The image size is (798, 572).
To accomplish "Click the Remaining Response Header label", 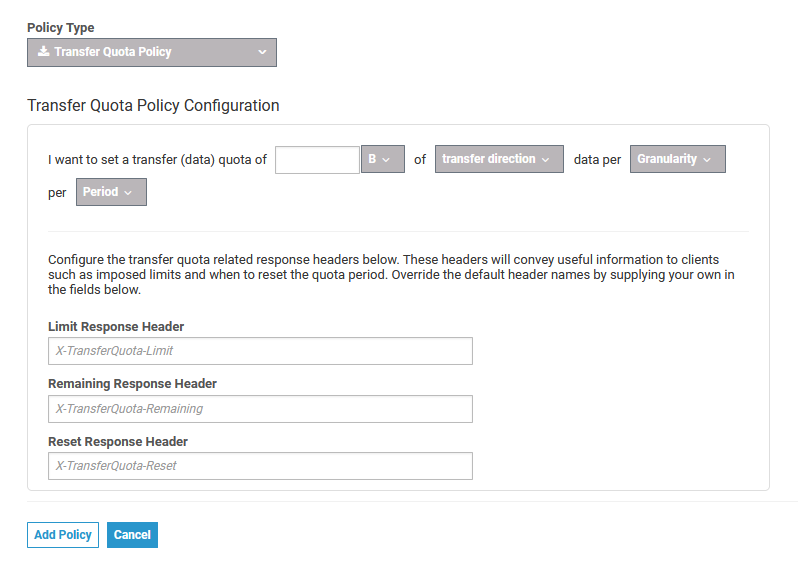I will click(132, 384).
